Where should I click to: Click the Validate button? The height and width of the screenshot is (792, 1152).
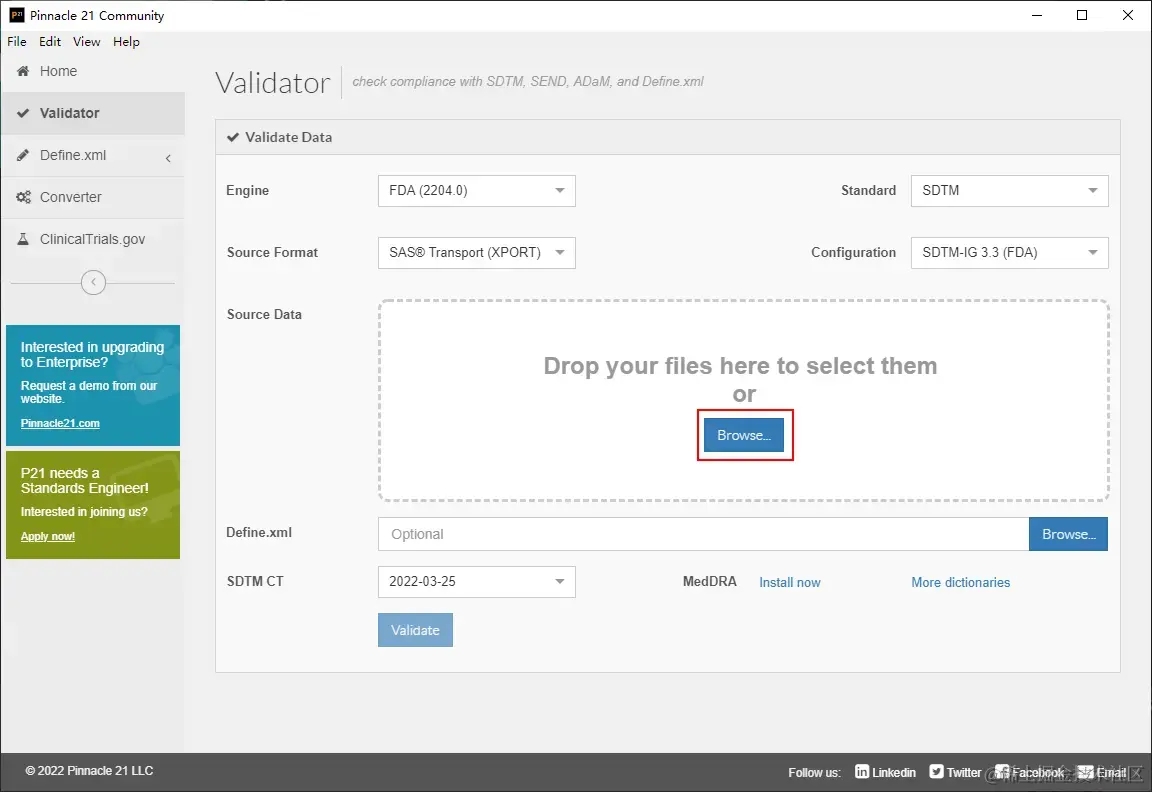click(415, 630)
